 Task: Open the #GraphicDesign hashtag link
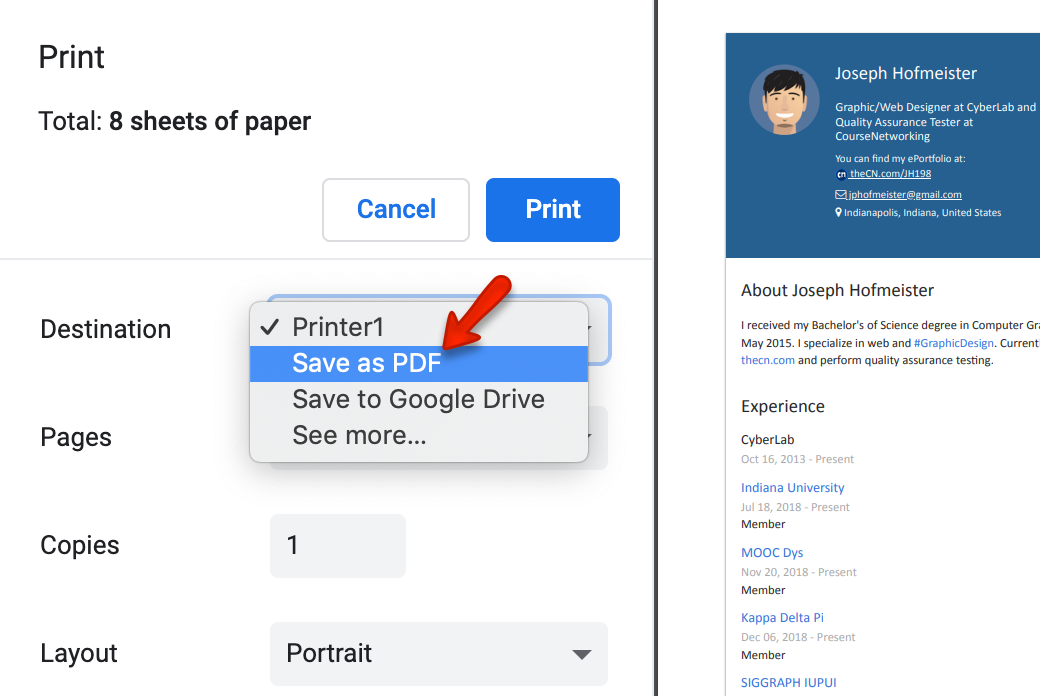point(953,342)
